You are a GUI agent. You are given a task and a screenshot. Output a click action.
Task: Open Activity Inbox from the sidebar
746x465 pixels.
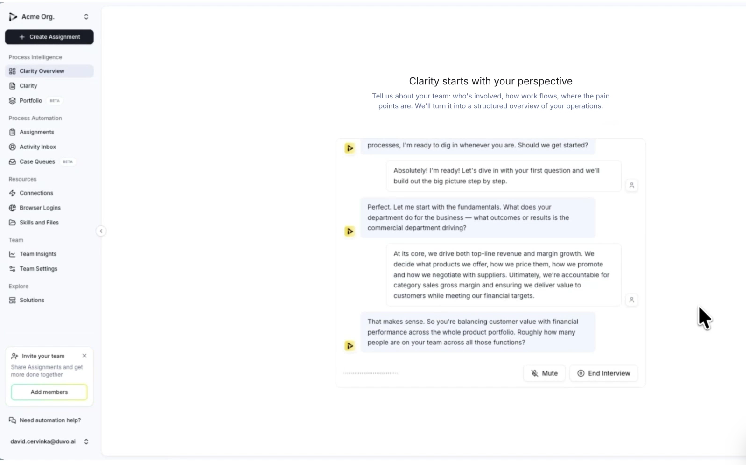38,147
